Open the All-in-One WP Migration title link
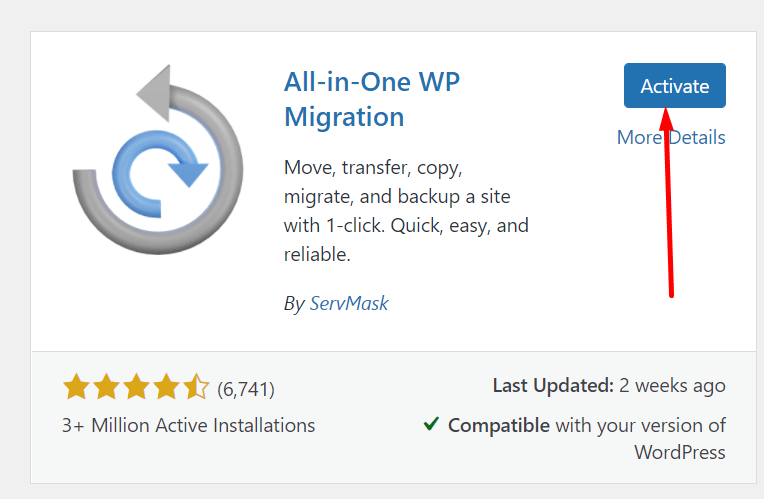This screenshot has width=764, height=499. (372, 99)
